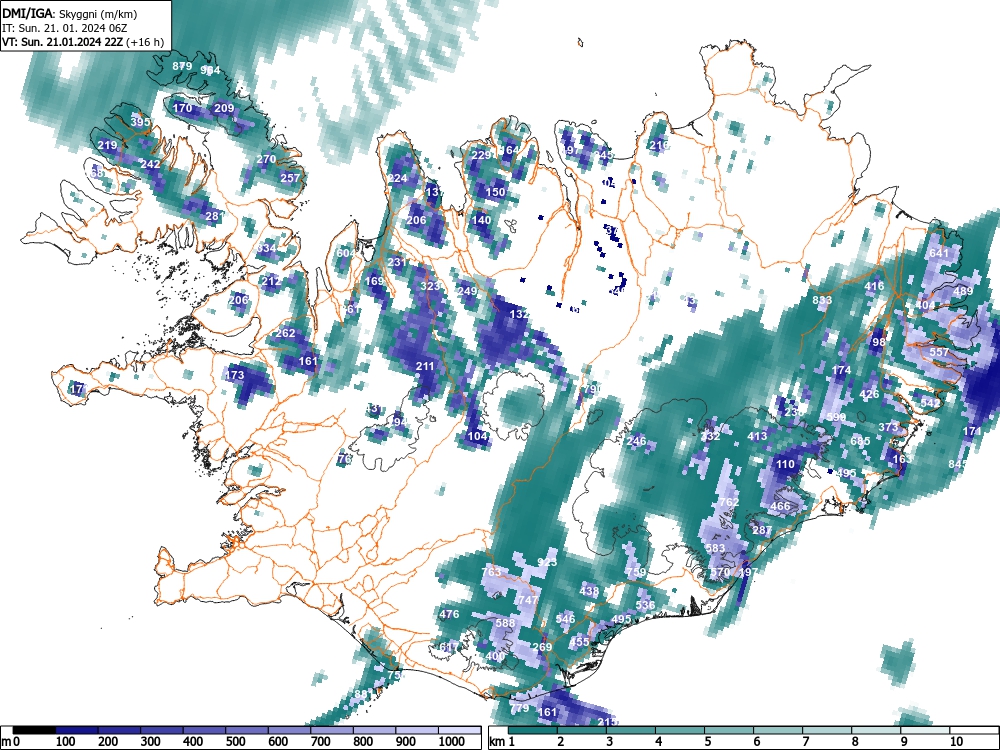Viewport: 1000px width, 750px height.
Task: Click the '173' value in the west
Action: tap(235, 374)
